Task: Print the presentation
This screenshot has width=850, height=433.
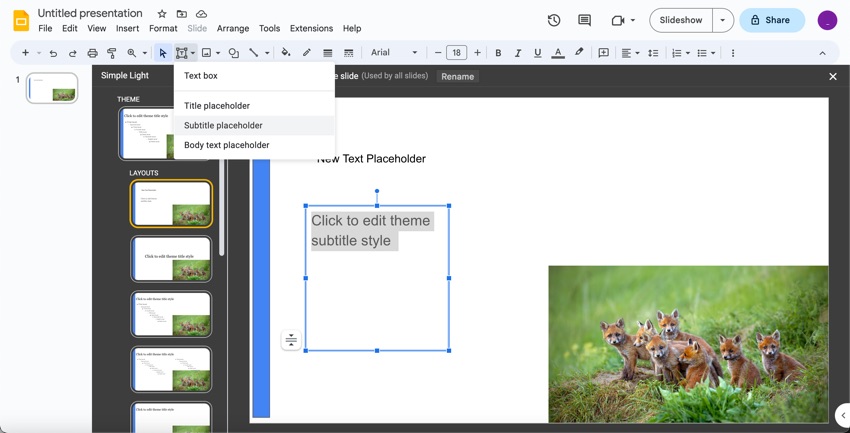Action: [x=92, y=53]
